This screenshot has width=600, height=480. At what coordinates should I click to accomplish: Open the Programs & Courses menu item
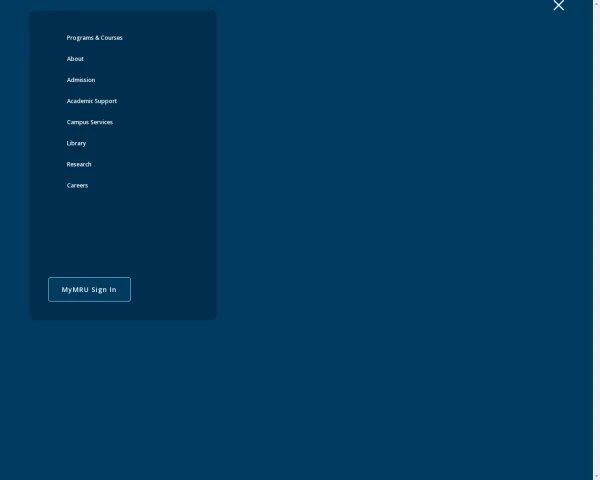94,38
